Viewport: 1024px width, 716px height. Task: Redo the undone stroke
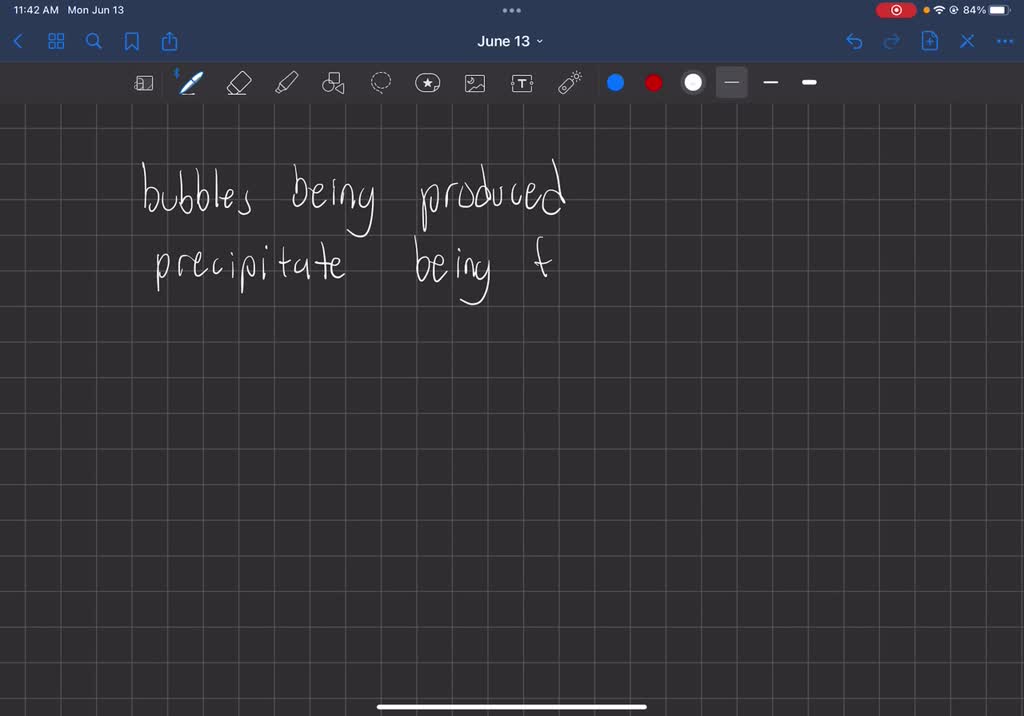[x=891, y=41]
